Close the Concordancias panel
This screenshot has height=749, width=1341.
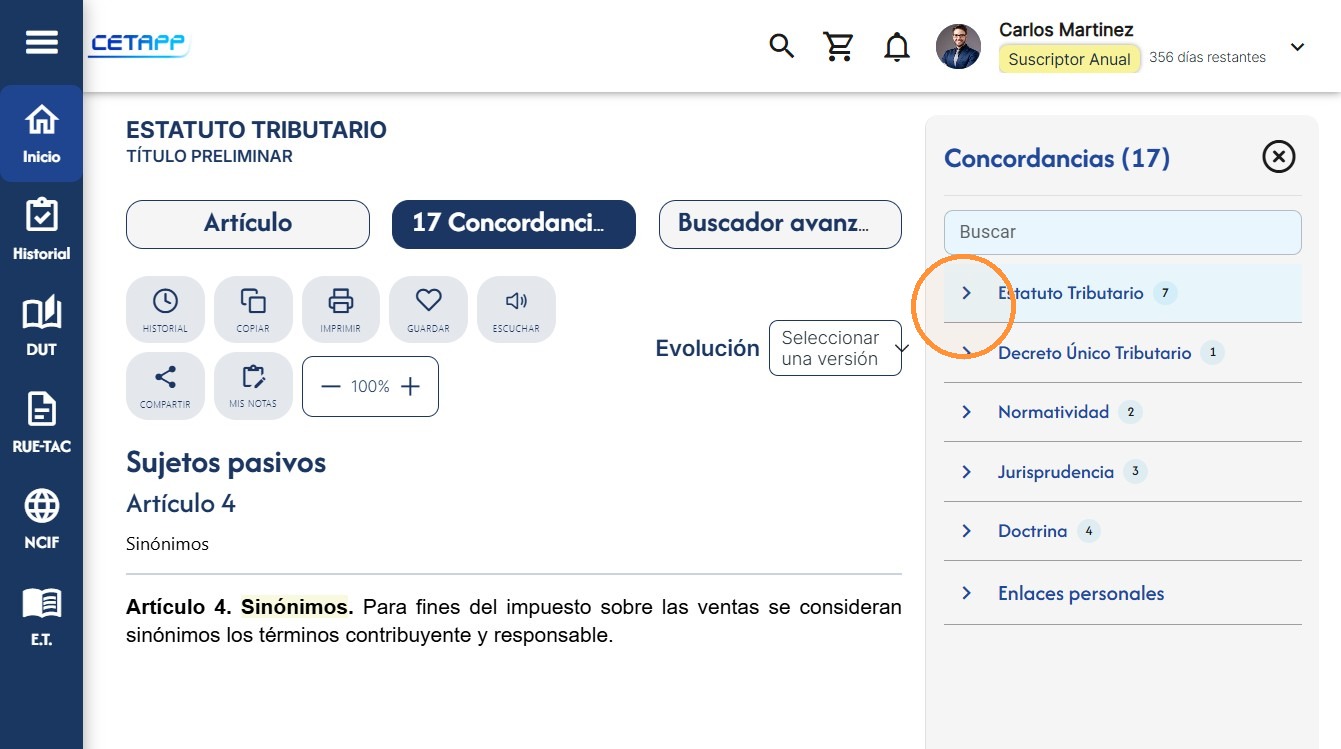click(x=1279, y=157)
